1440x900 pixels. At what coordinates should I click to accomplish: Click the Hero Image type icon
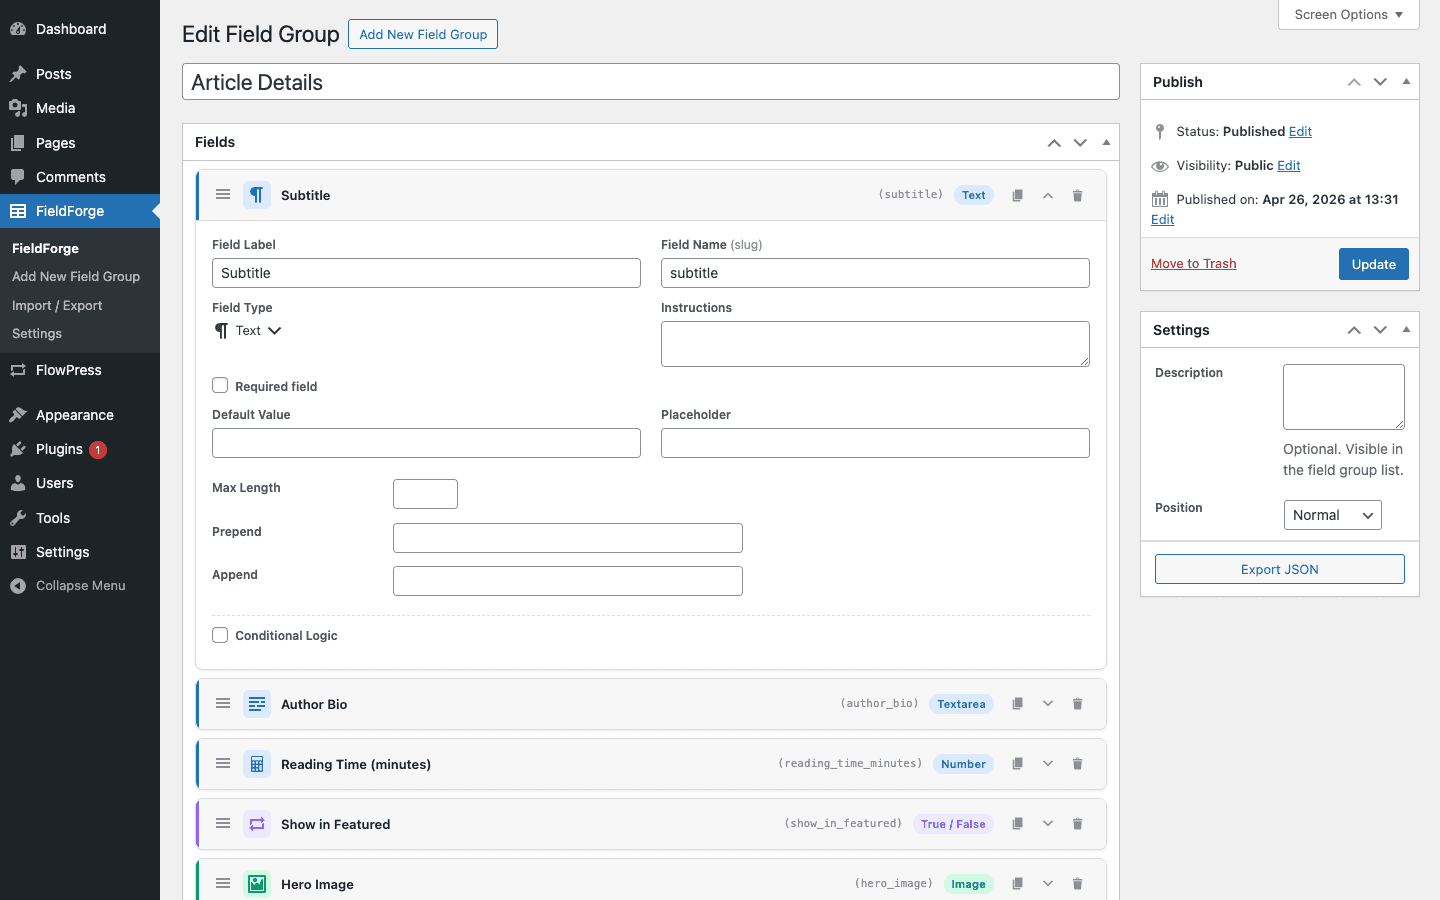pos(257,884)
